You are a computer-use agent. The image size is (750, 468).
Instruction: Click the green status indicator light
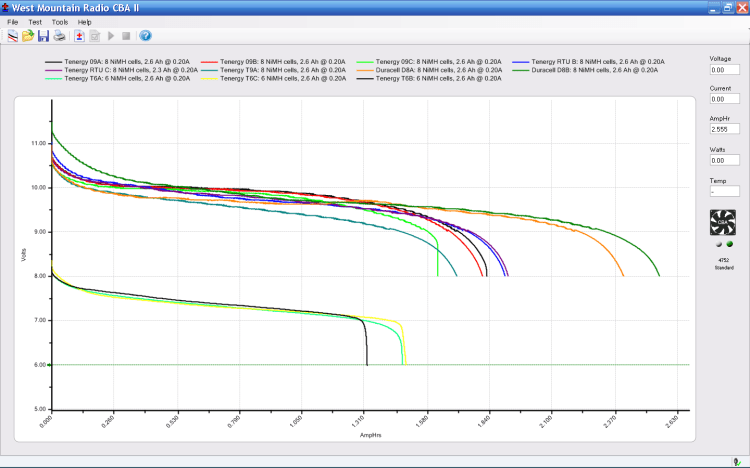click(729, 245)
